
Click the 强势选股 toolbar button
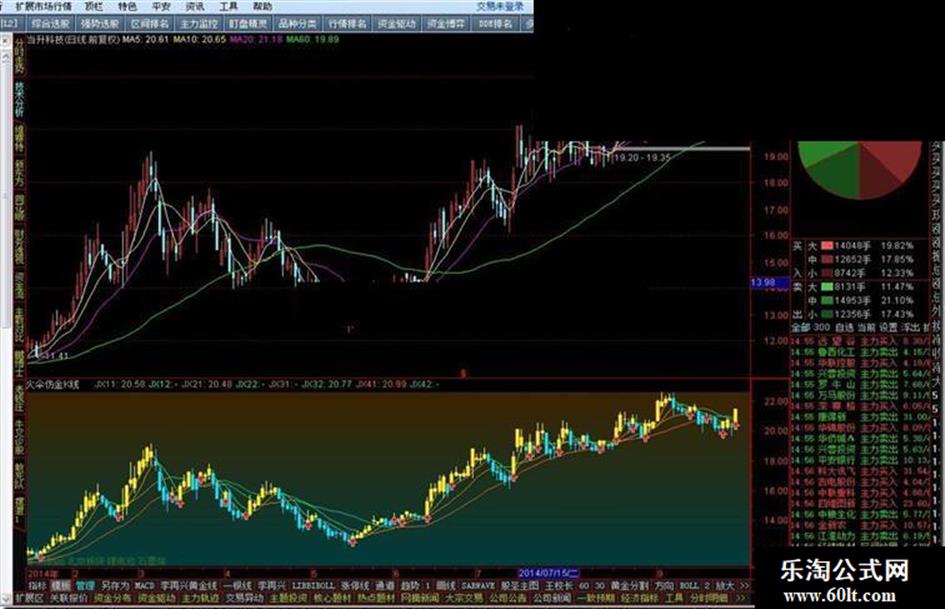[100, 24]
